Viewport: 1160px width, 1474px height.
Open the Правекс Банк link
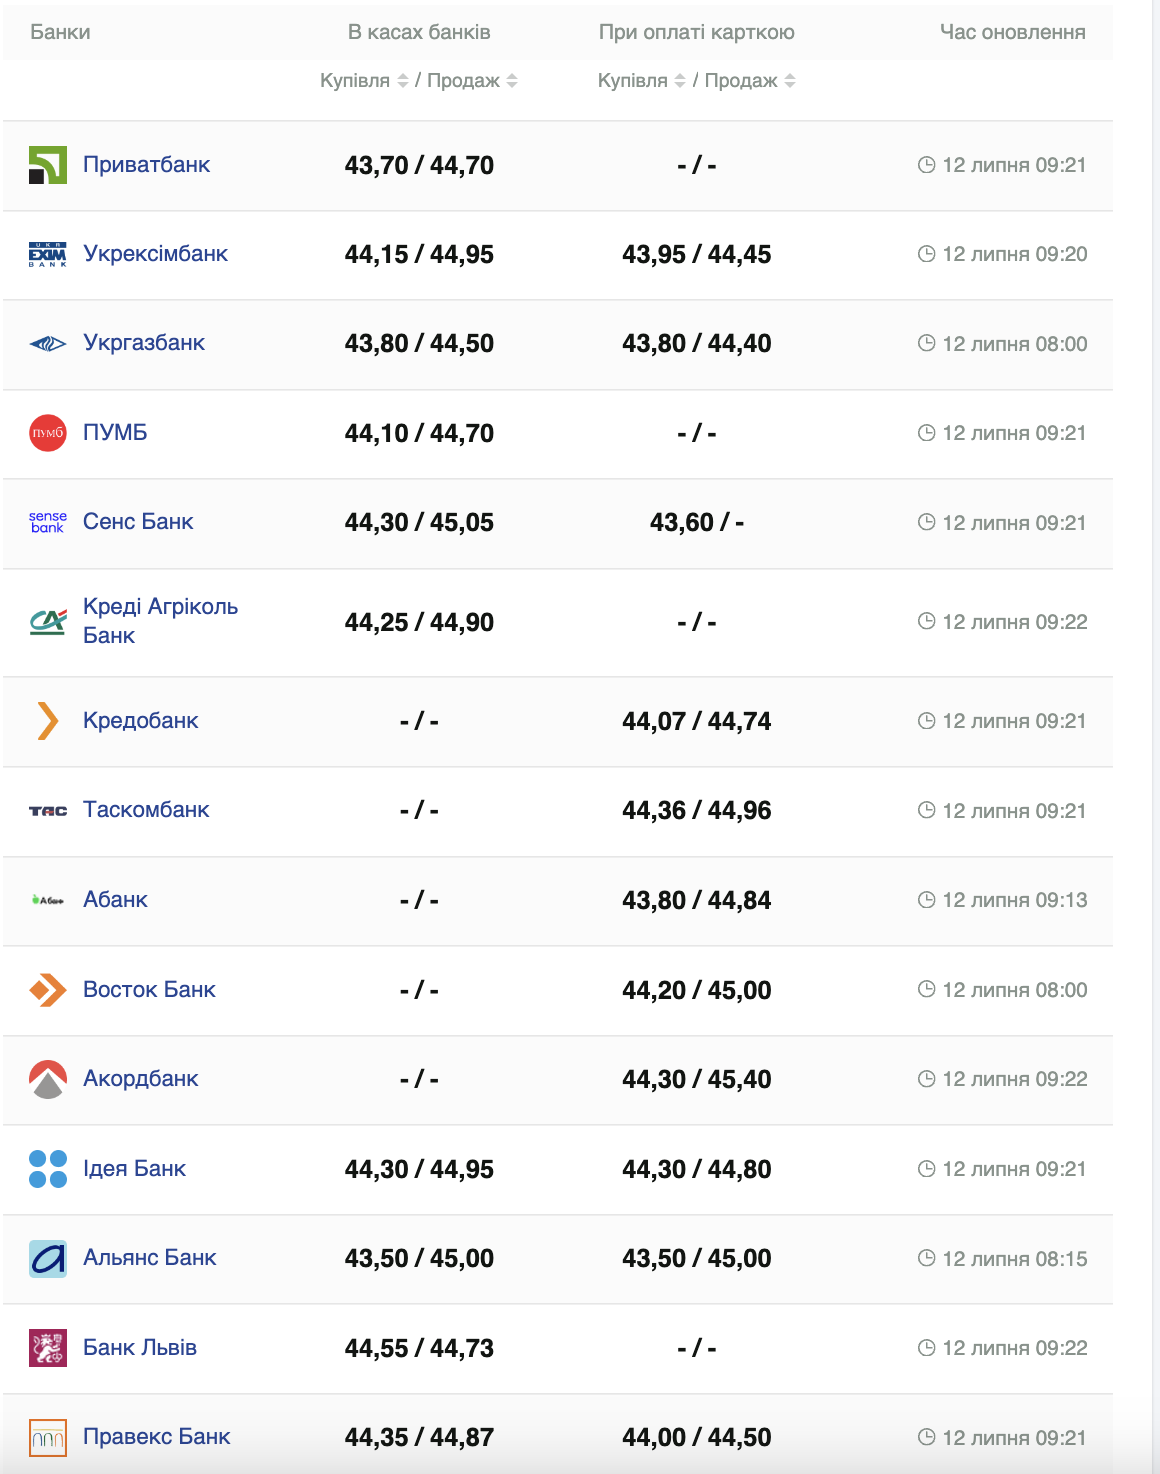click(x=156, y=1437)
